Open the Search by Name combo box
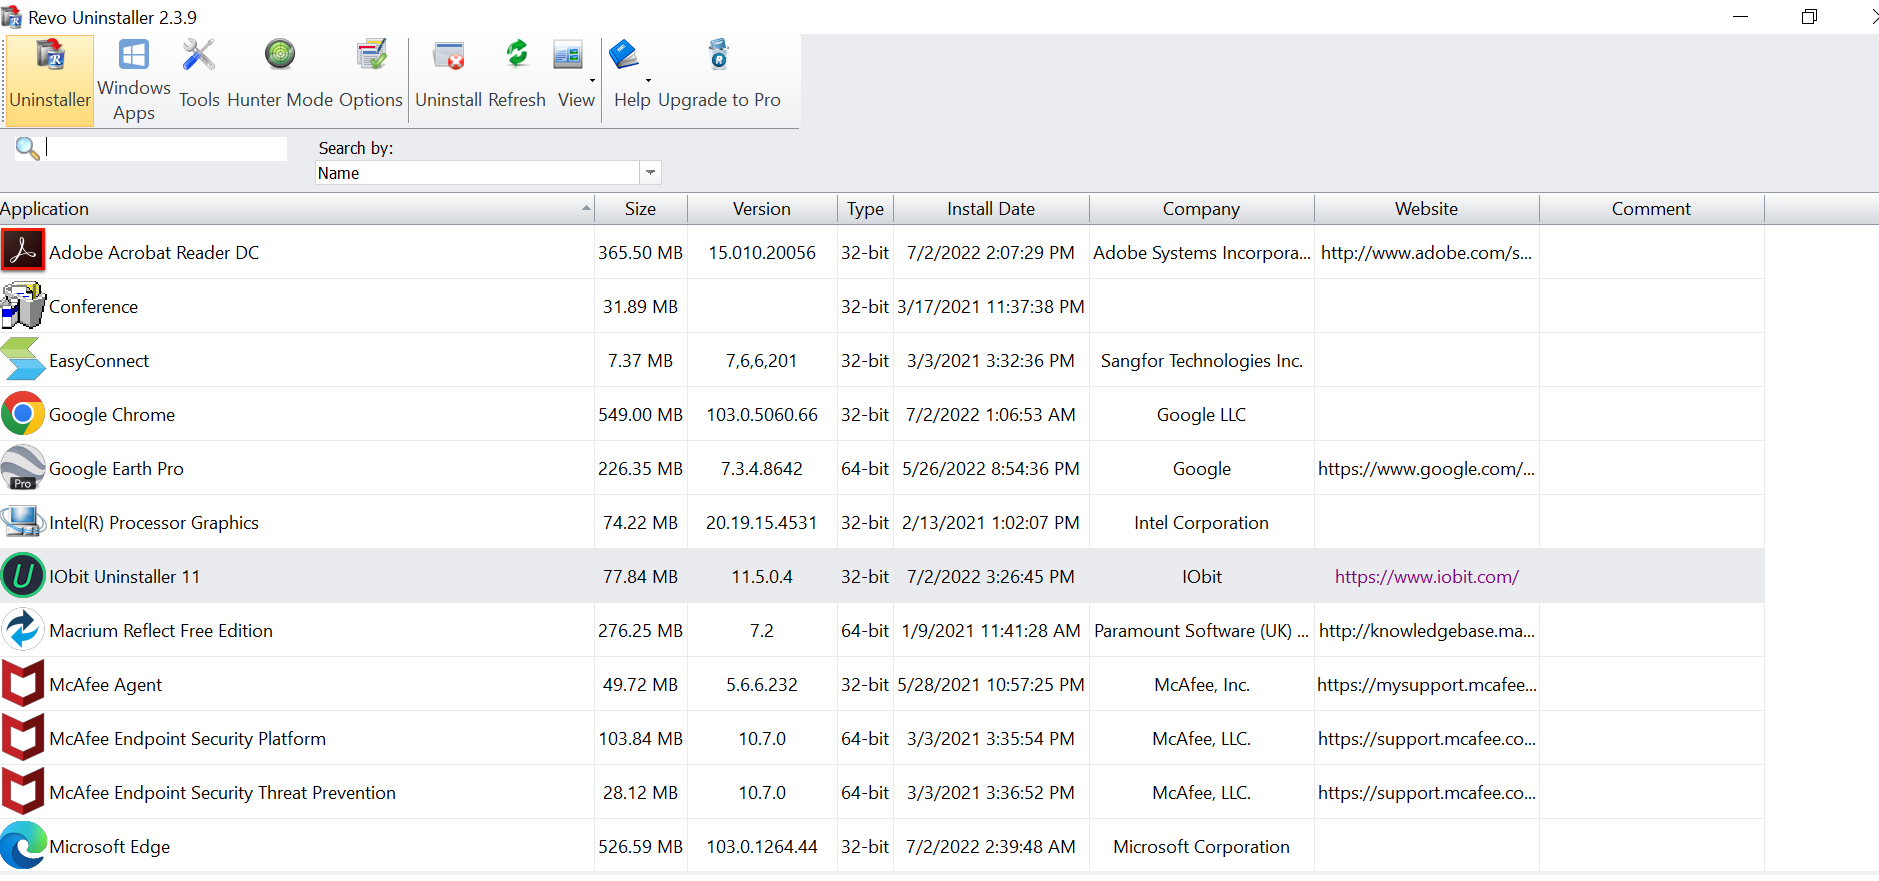 (x=488, y=173)
